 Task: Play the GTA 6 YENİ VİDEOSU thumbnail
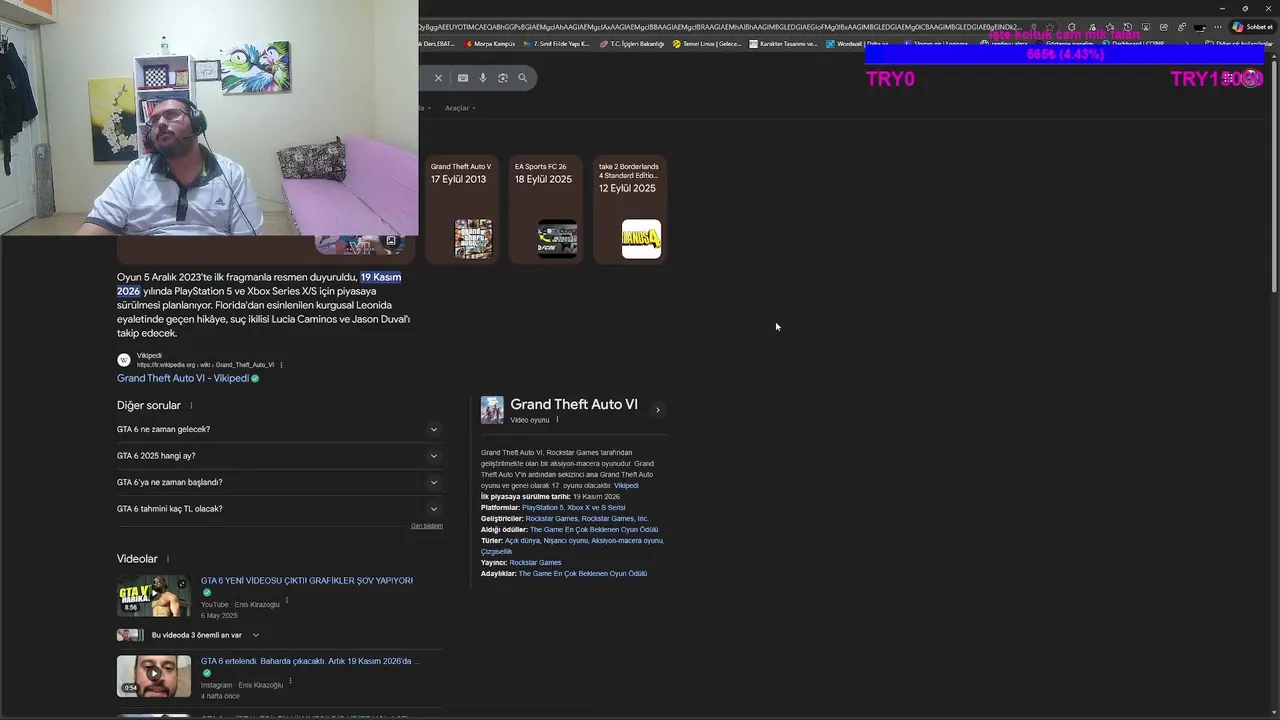[x=154, y=596]
